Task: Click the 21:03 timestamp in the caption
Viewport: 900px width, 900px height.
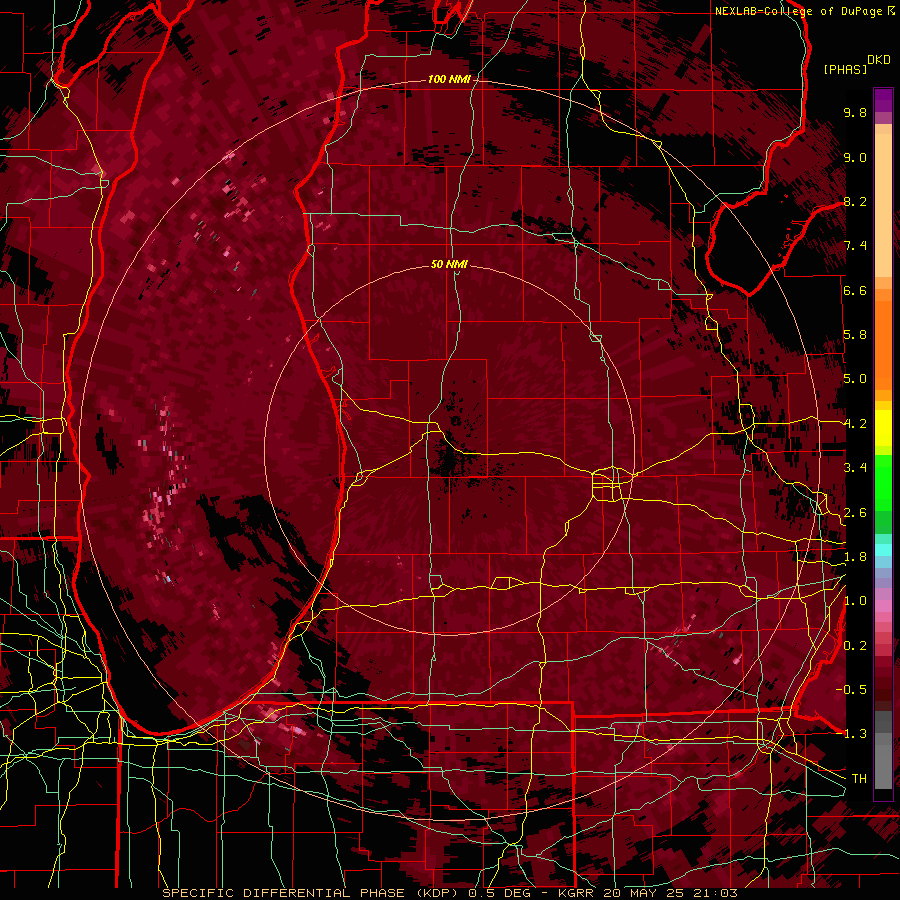Action: point(716,893)
